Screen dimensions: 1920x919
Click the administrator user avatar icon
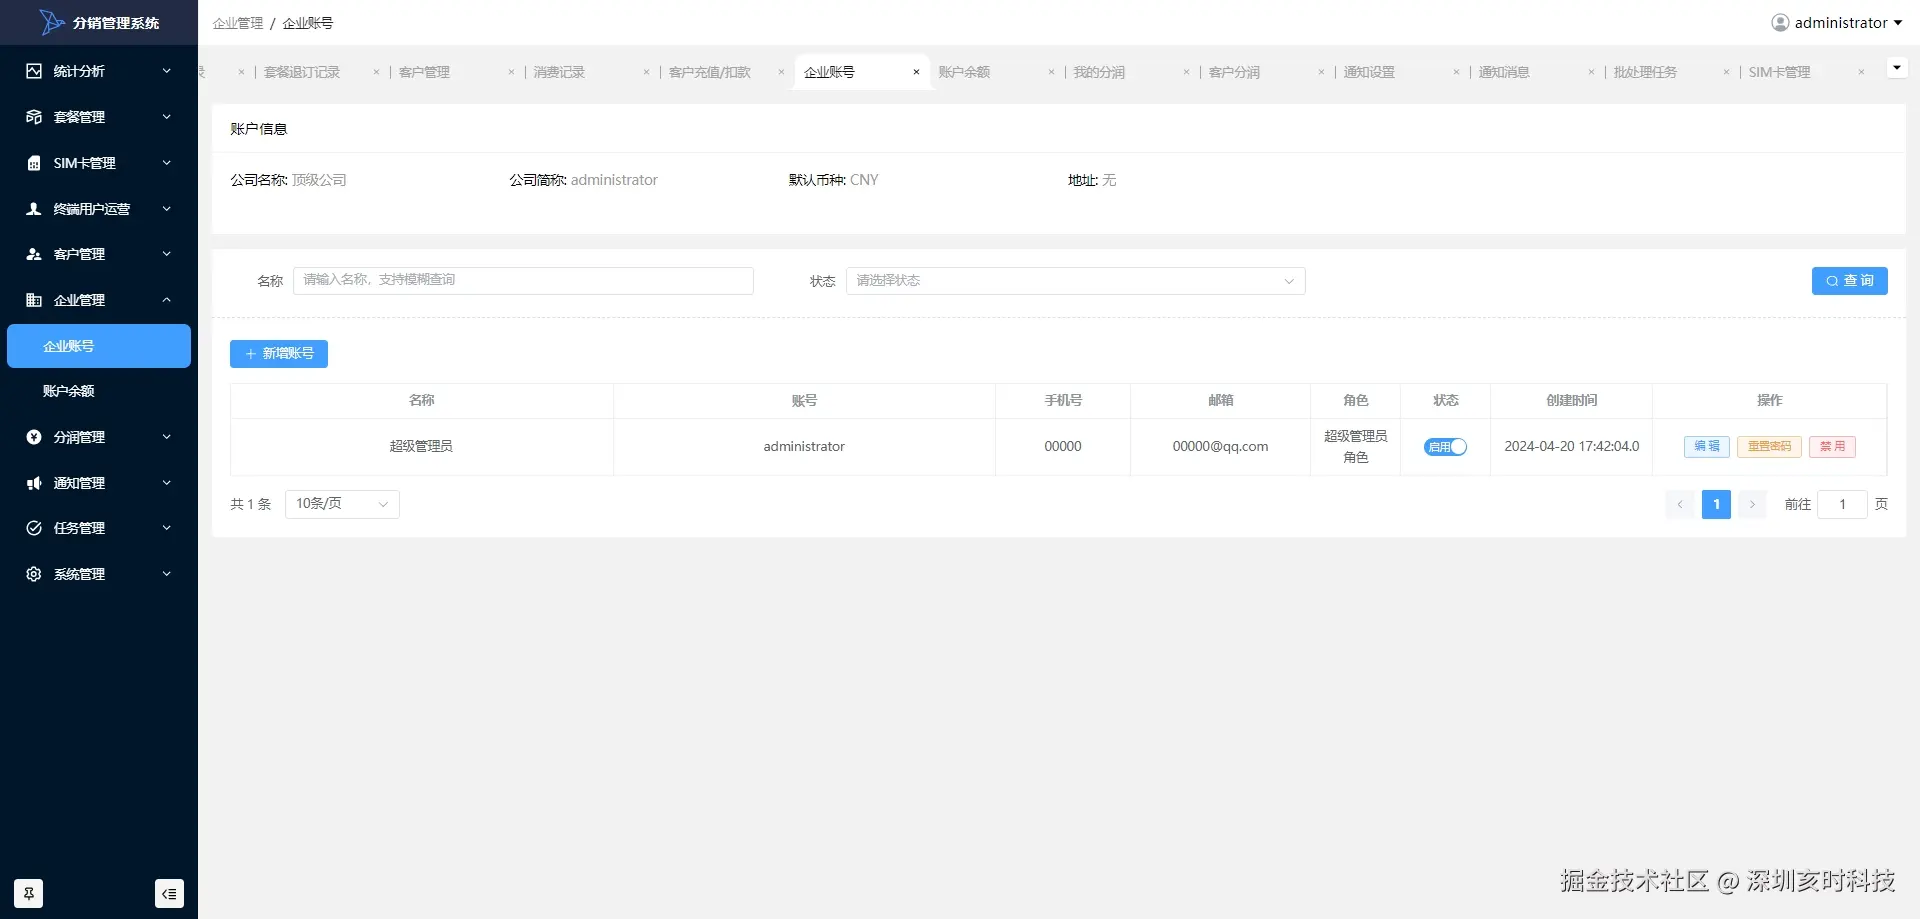pyautogui.click(x=1780, y=23)
